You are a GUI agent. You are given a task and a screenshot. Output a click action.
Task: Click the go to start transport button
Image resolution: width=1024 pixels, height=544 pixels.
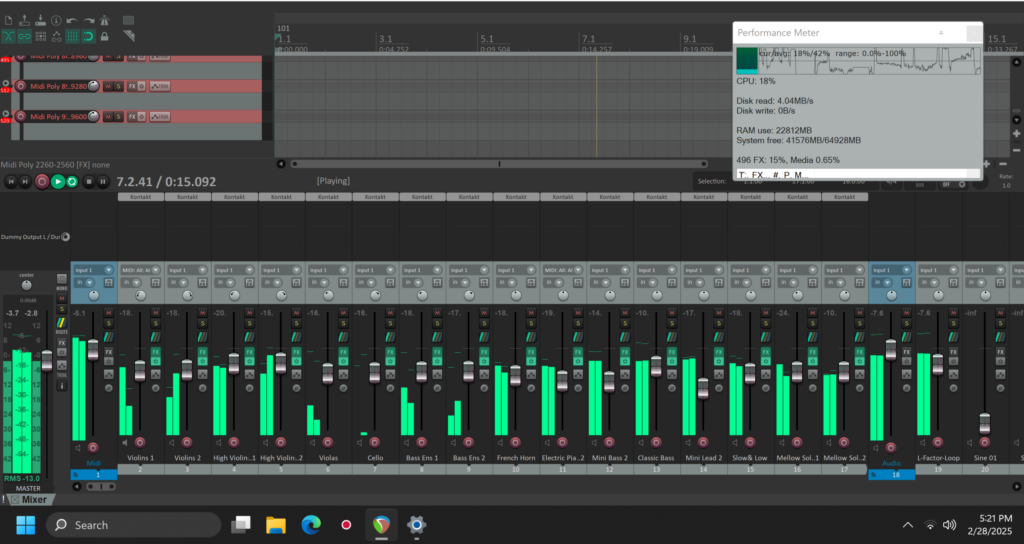10,182
